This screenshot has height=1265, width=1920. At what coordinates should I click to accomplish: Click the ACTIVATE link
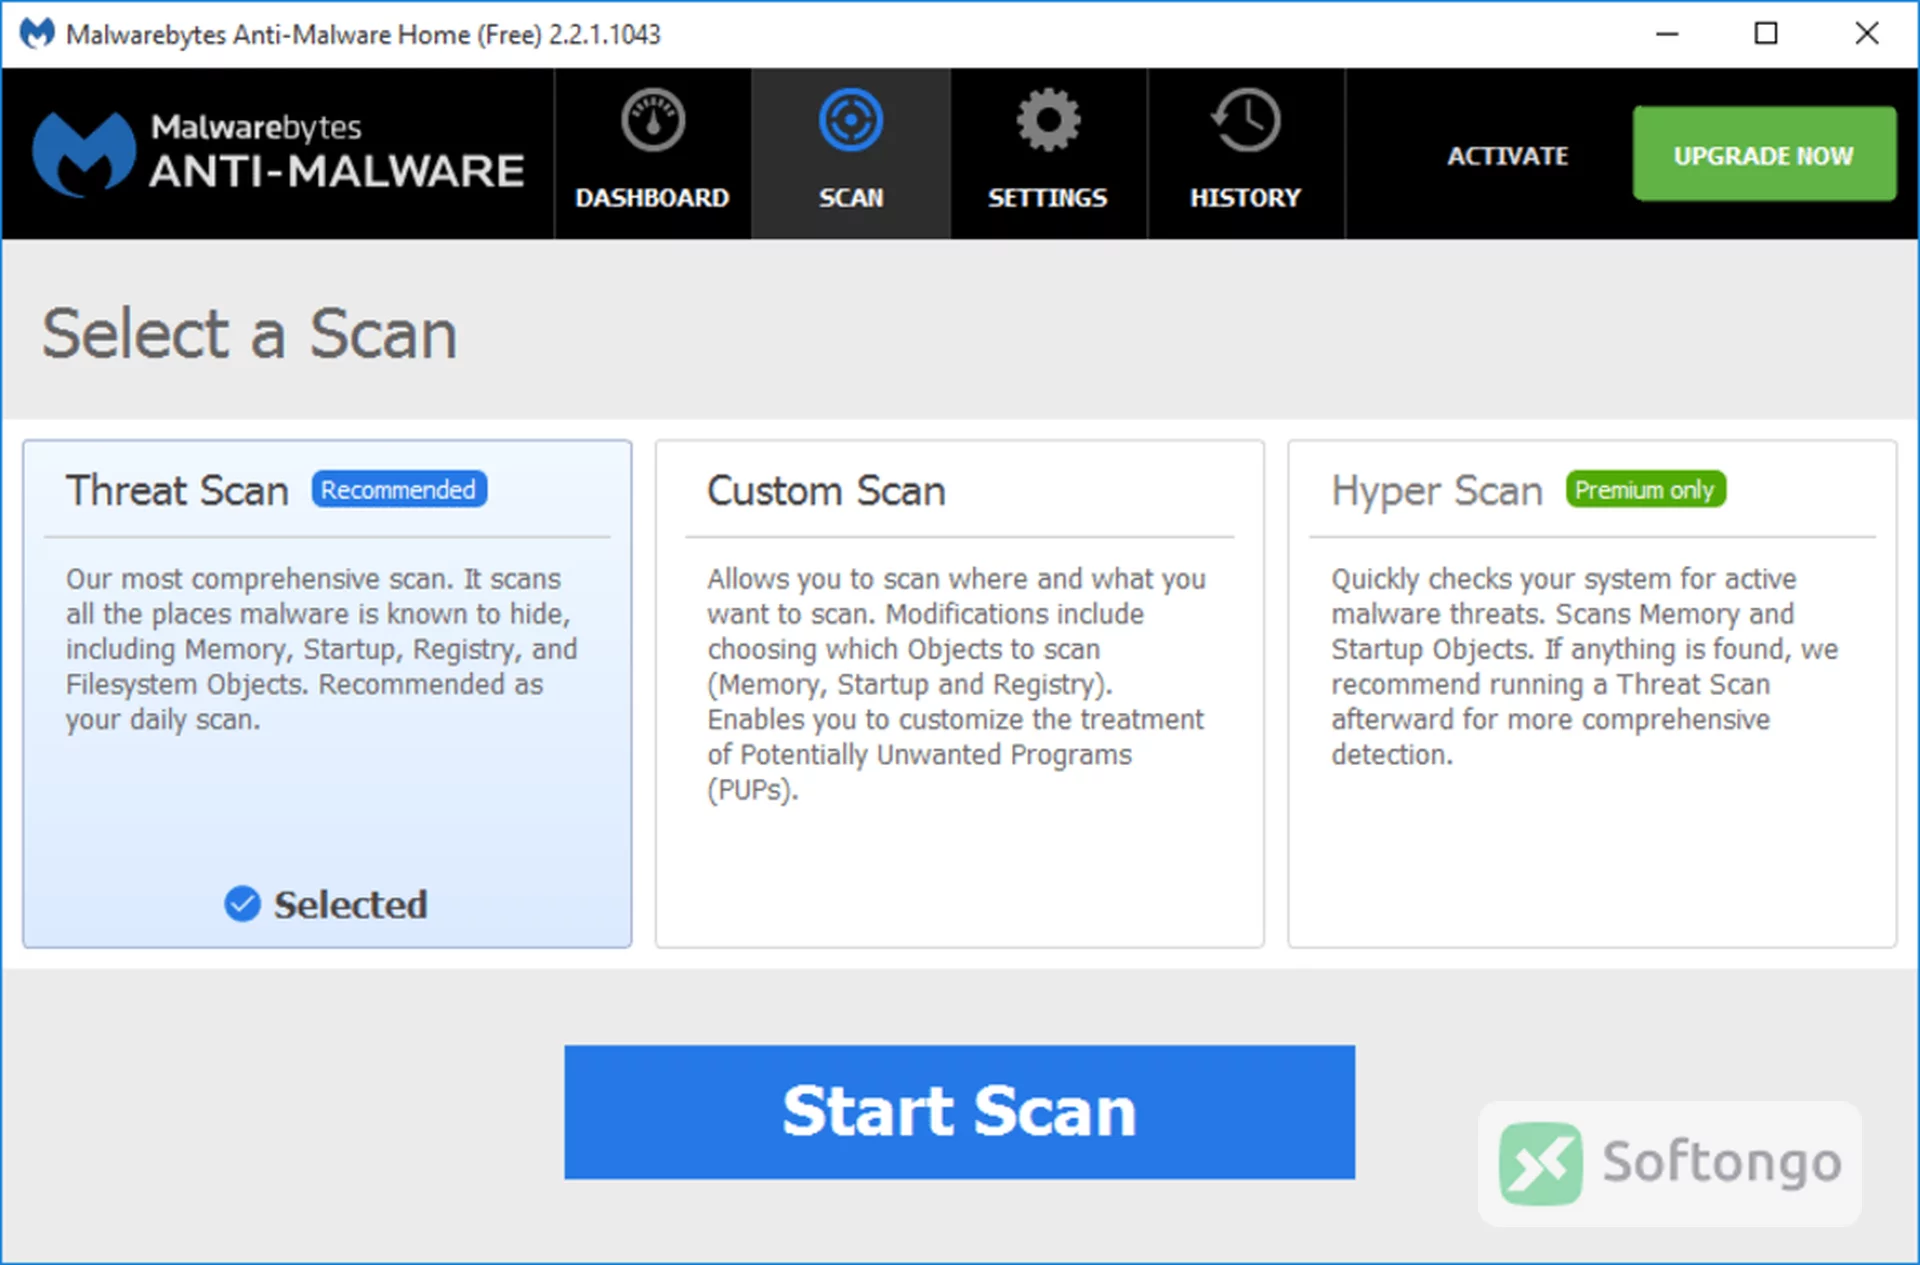pyautogui.click(x=1508, y=156)
